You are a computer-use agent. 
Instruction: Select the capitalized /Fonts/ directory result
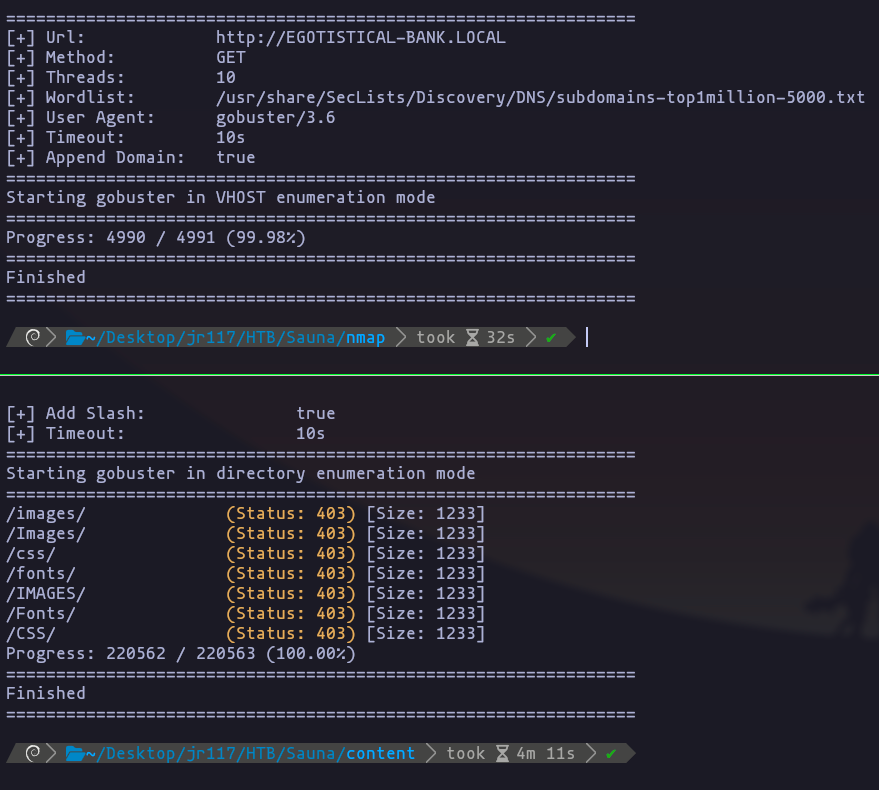pos(41,614)
